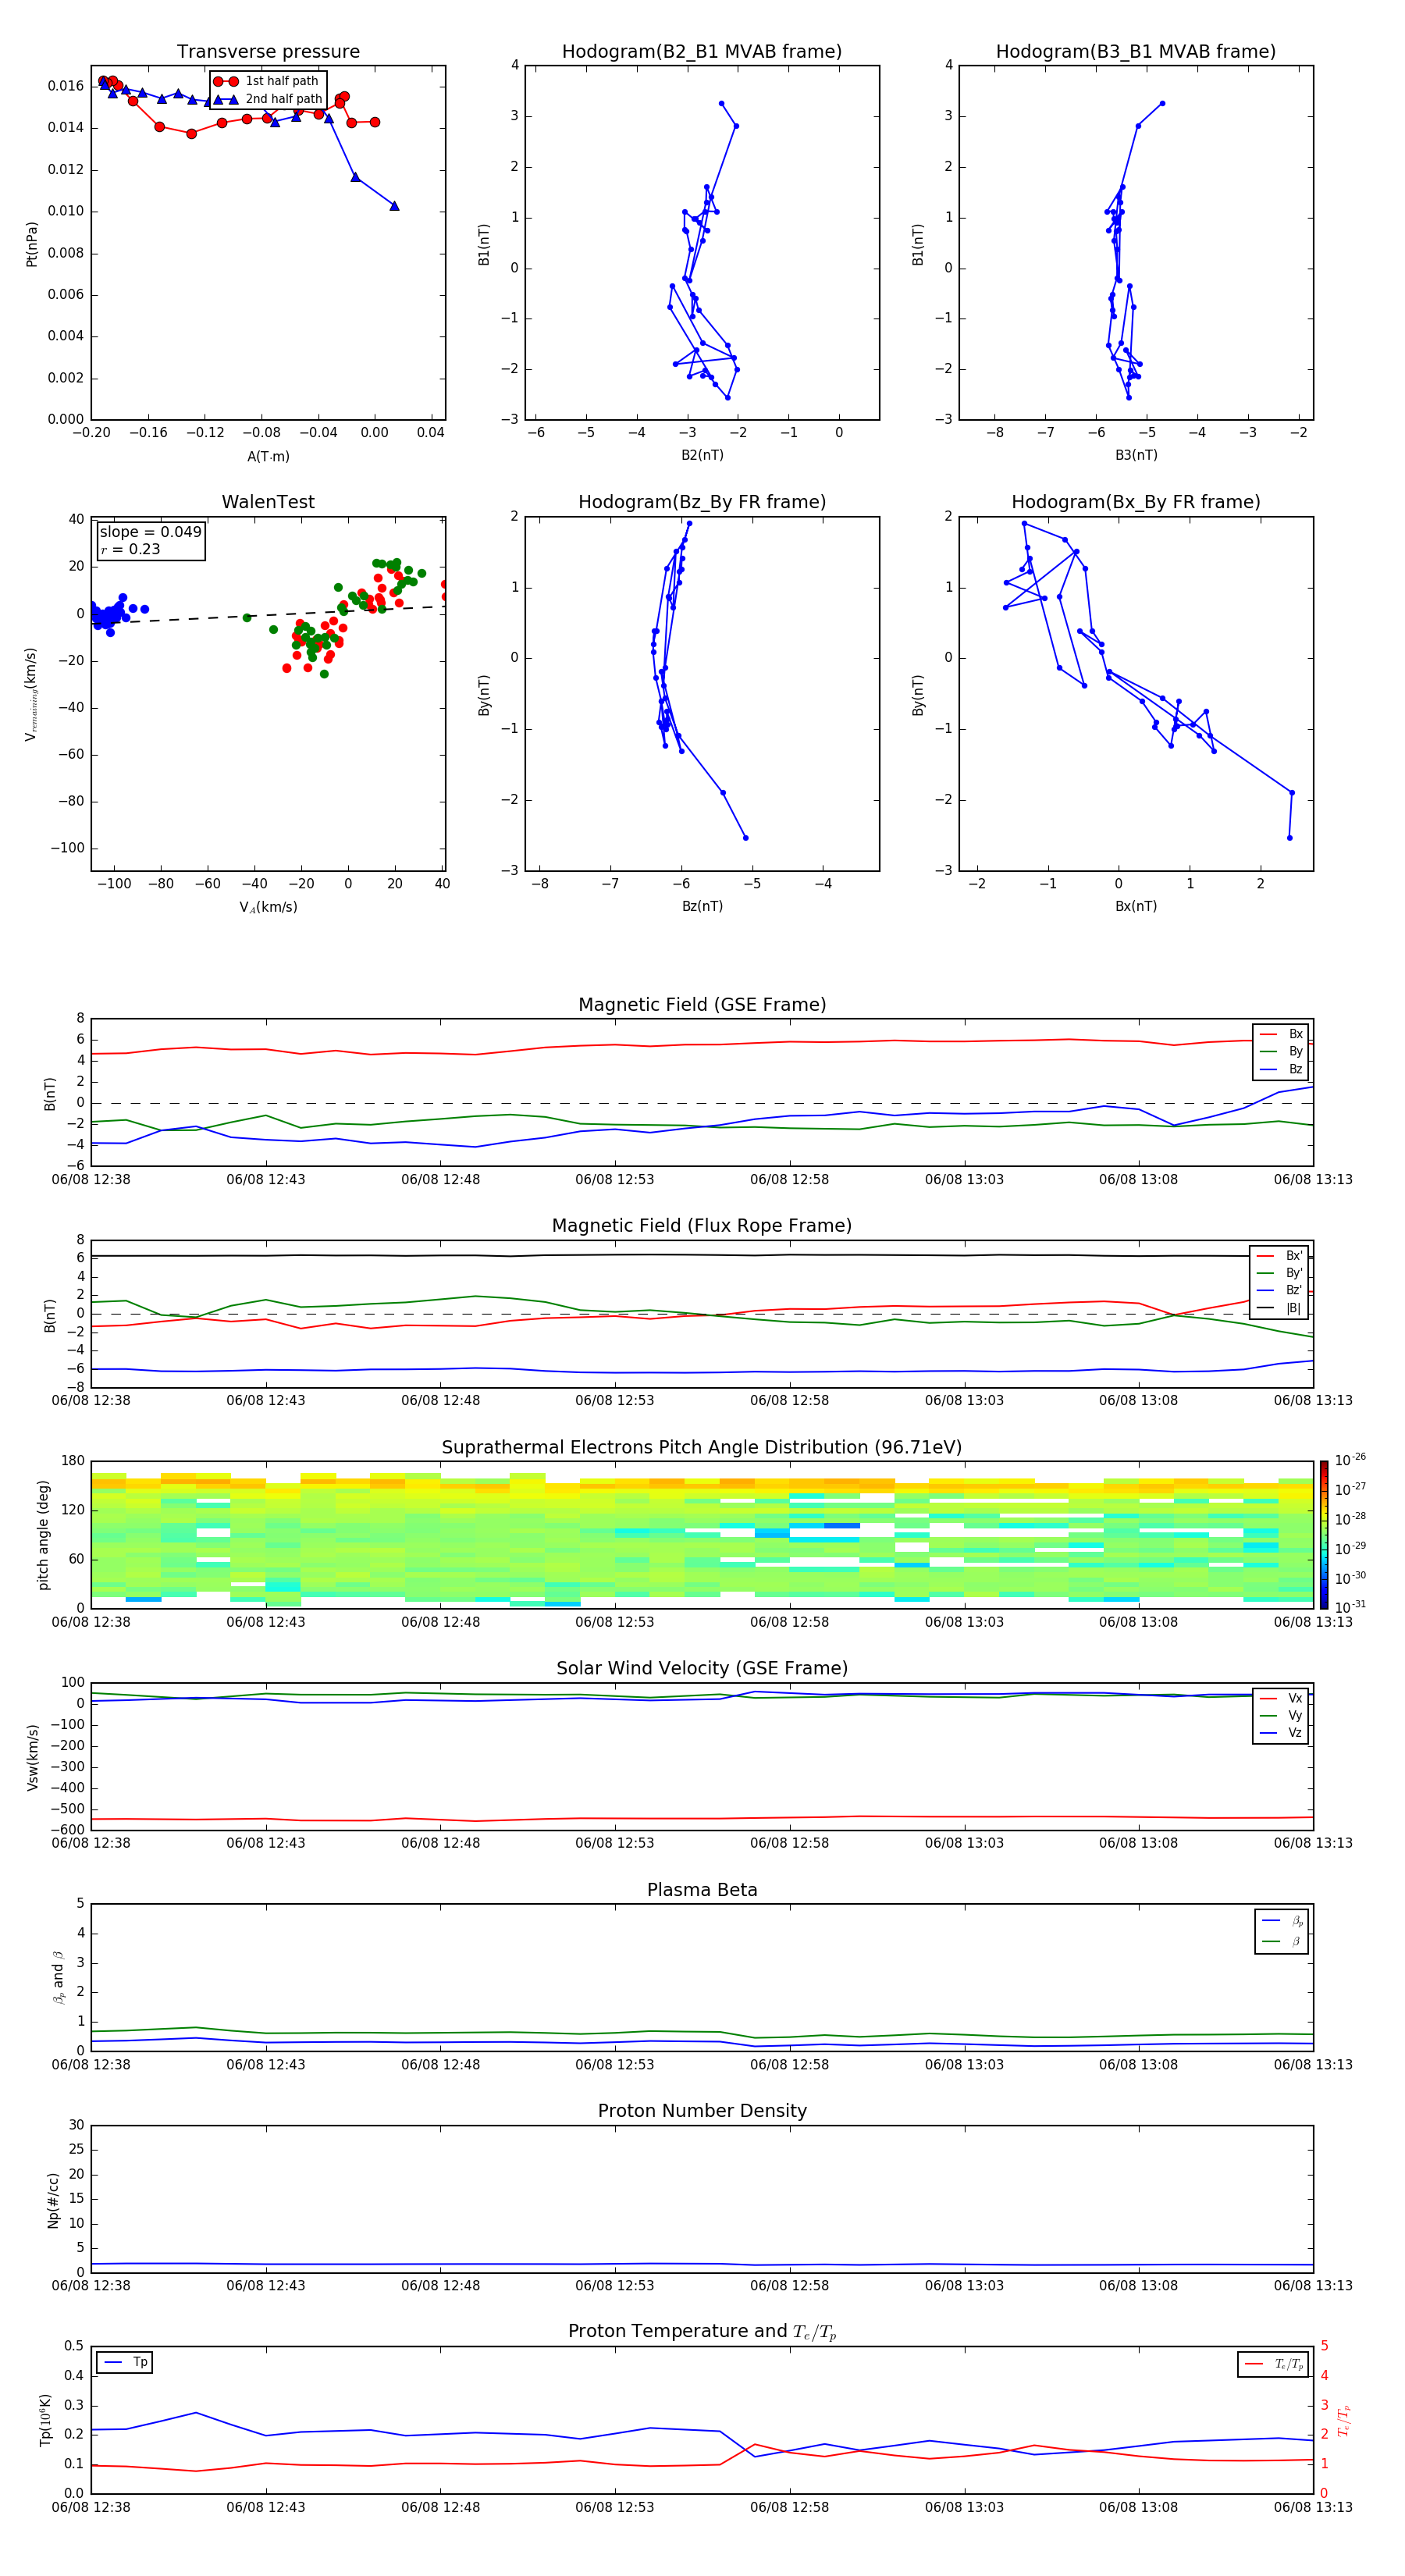Click the "B3(nT)" x-axis label
1405x2576 pixels.
1136,455
